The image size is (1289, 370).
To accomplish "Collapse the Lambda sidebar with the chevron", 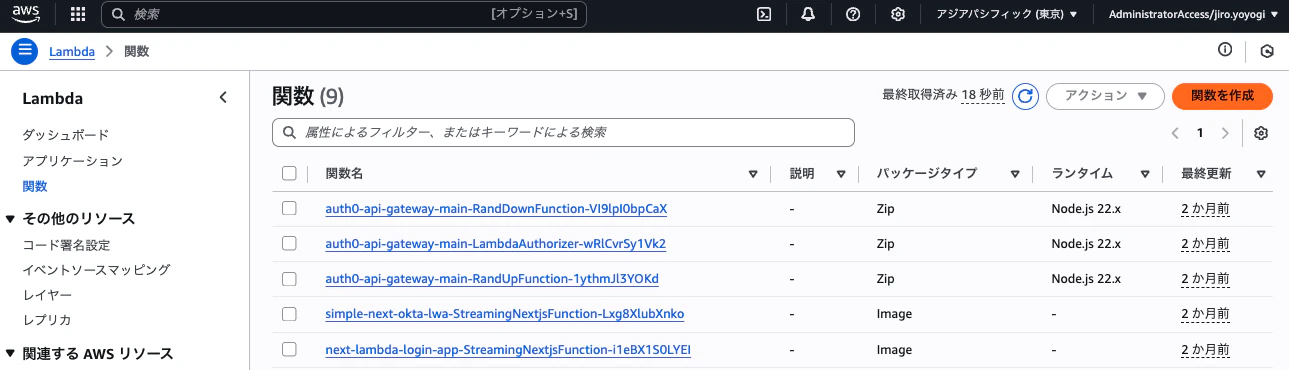I will pos(223,98).
